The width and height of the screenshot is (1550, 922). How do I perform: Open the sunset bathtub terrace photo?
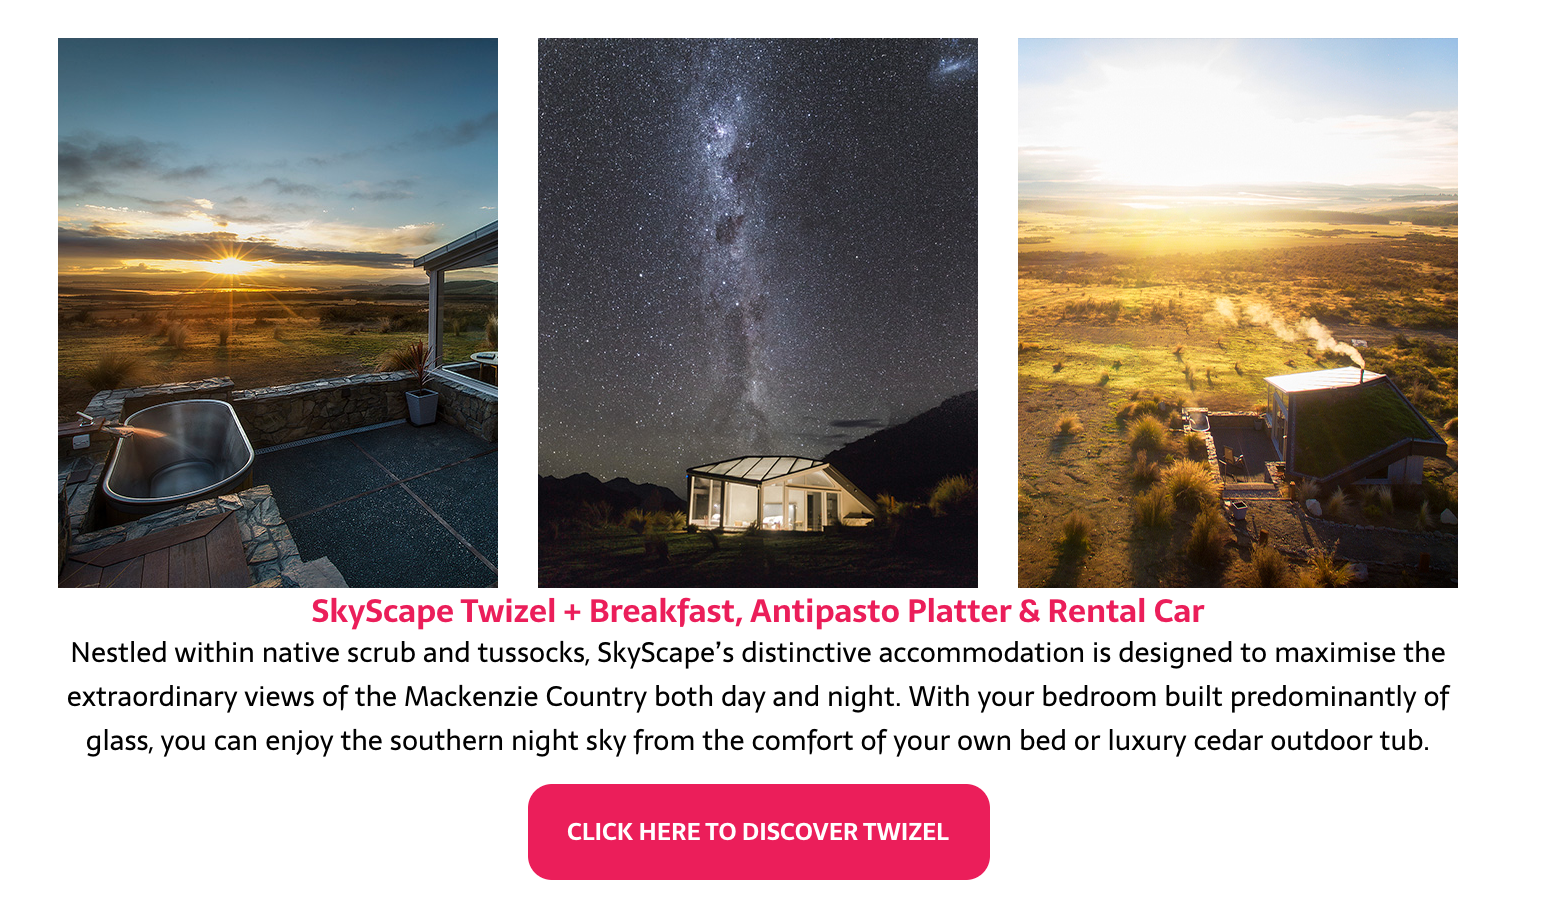click(x=278, y=313)
